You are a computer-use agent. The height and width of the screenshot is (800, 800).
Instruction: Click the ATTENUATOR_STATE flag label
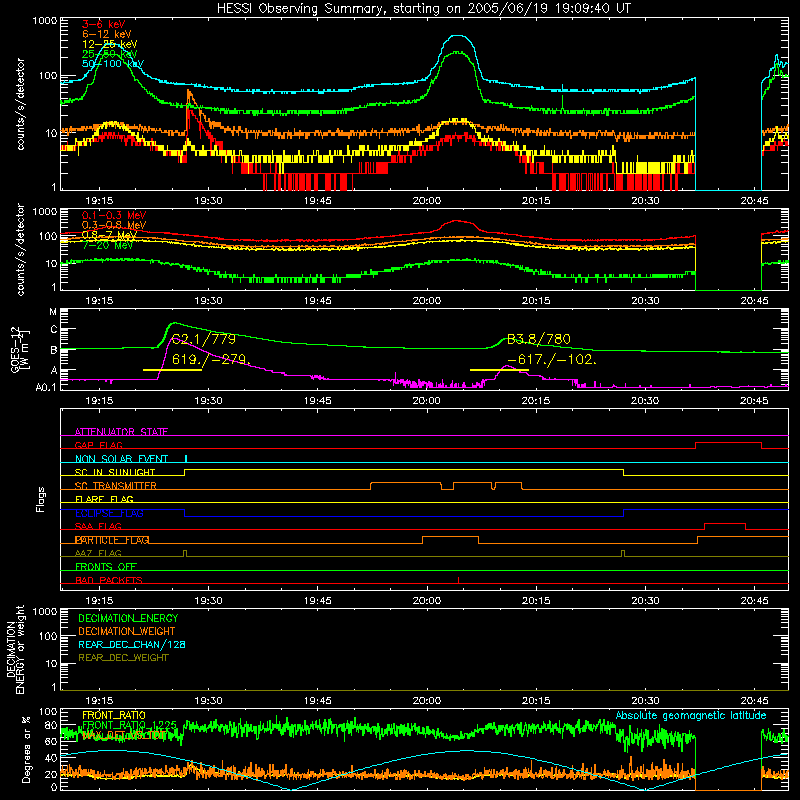point(121,432)
